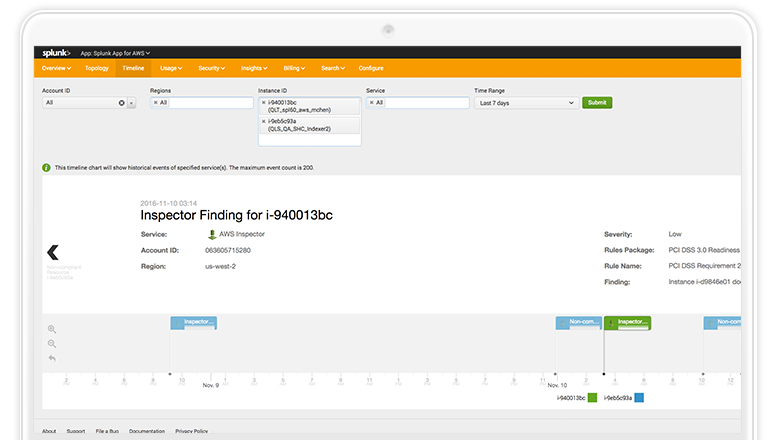Viewport: 770px width, 440px height.
Task: Click the timestamp 2016-11-10 03:14
Action: (168, 203)
